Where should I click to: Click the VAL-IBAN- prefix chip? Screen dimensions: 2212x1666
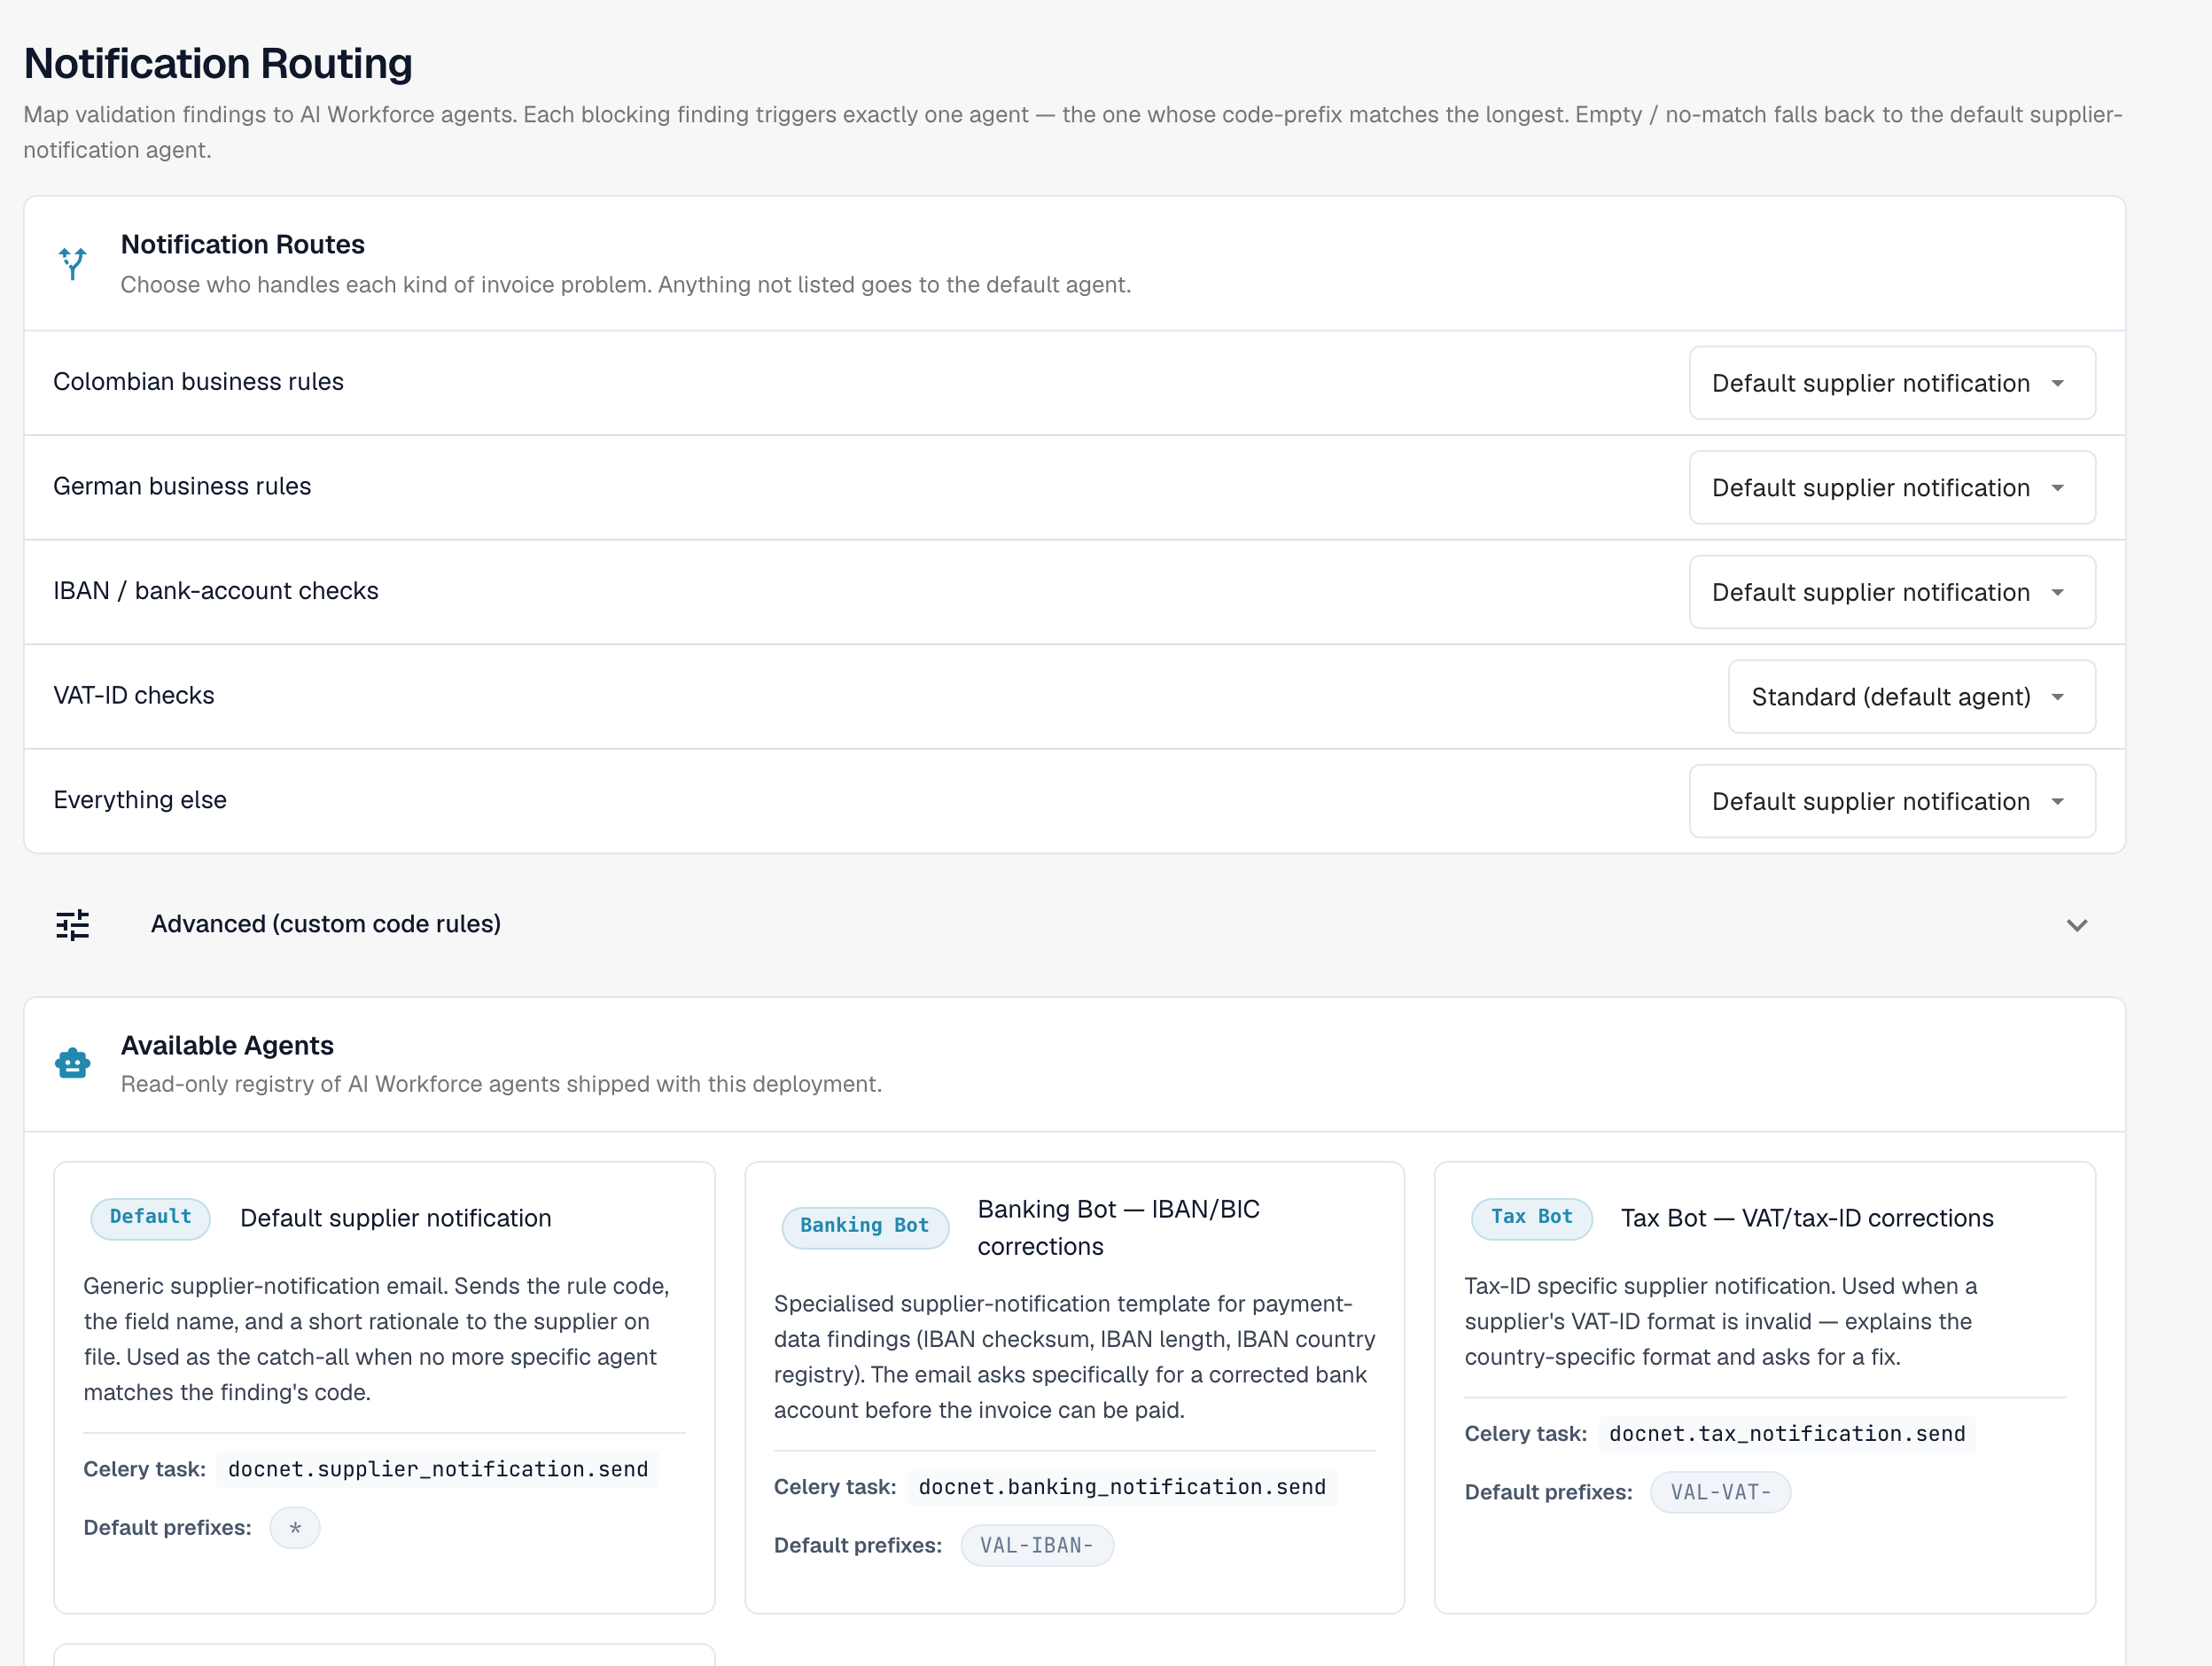click(x=1037, y=1546)
